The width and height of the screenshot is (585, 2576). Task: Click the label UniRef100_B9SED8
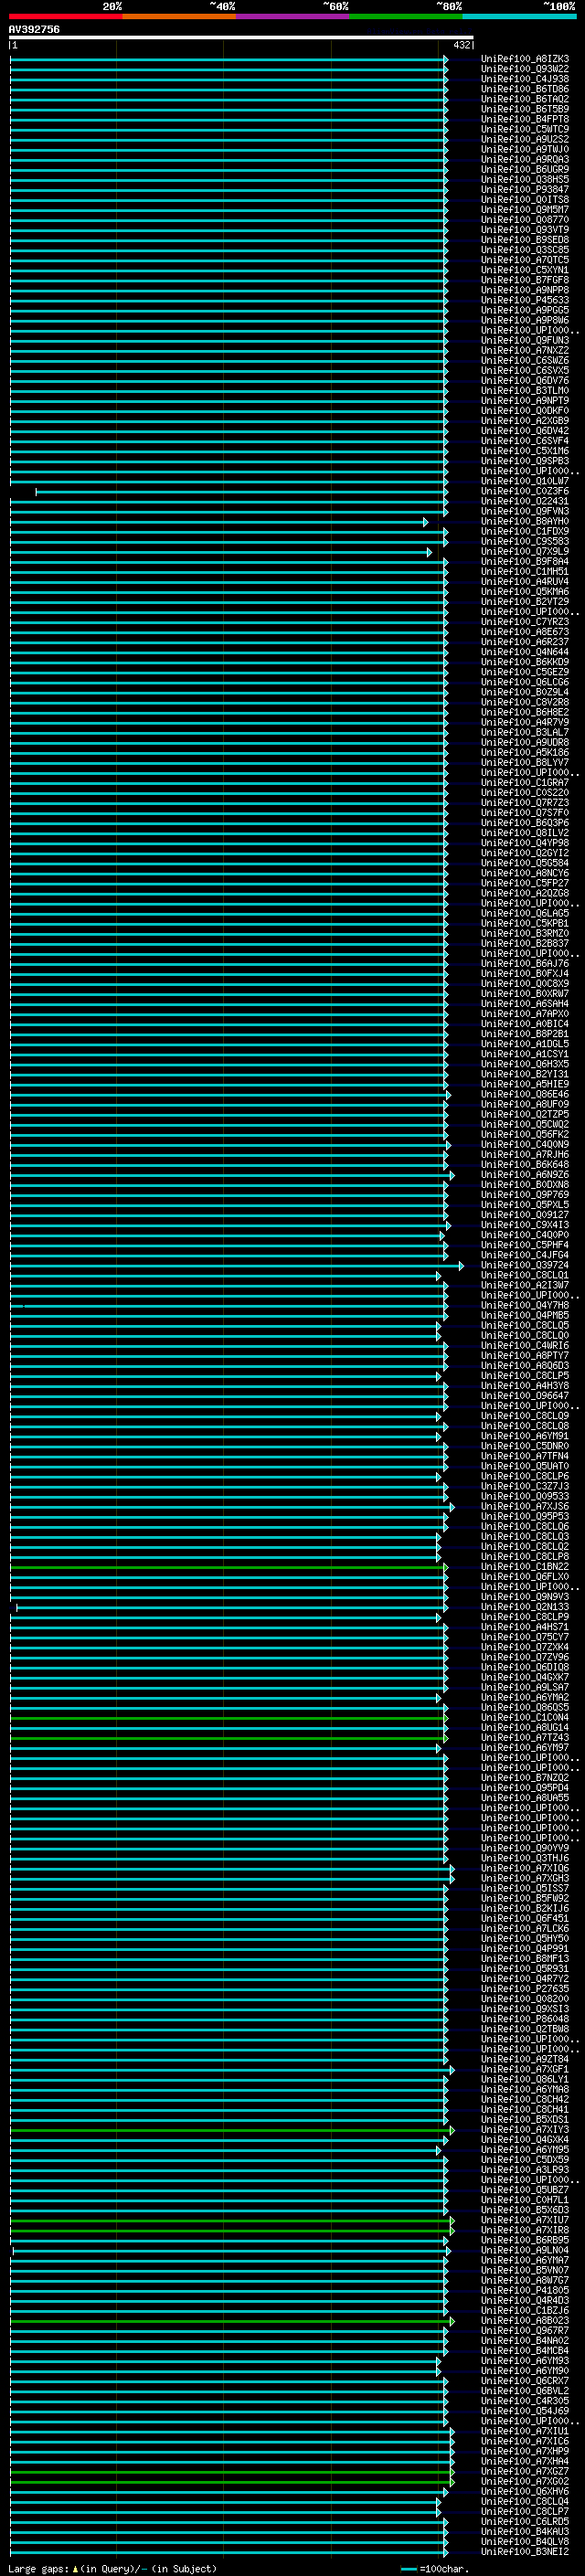[x=525, y=240]
